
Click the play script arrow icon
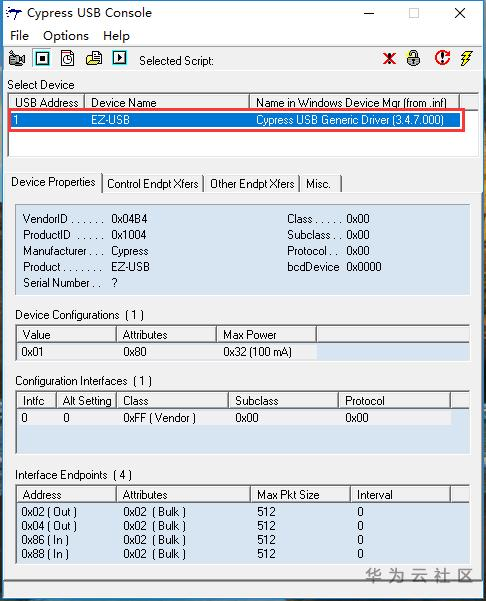[120, 58]
